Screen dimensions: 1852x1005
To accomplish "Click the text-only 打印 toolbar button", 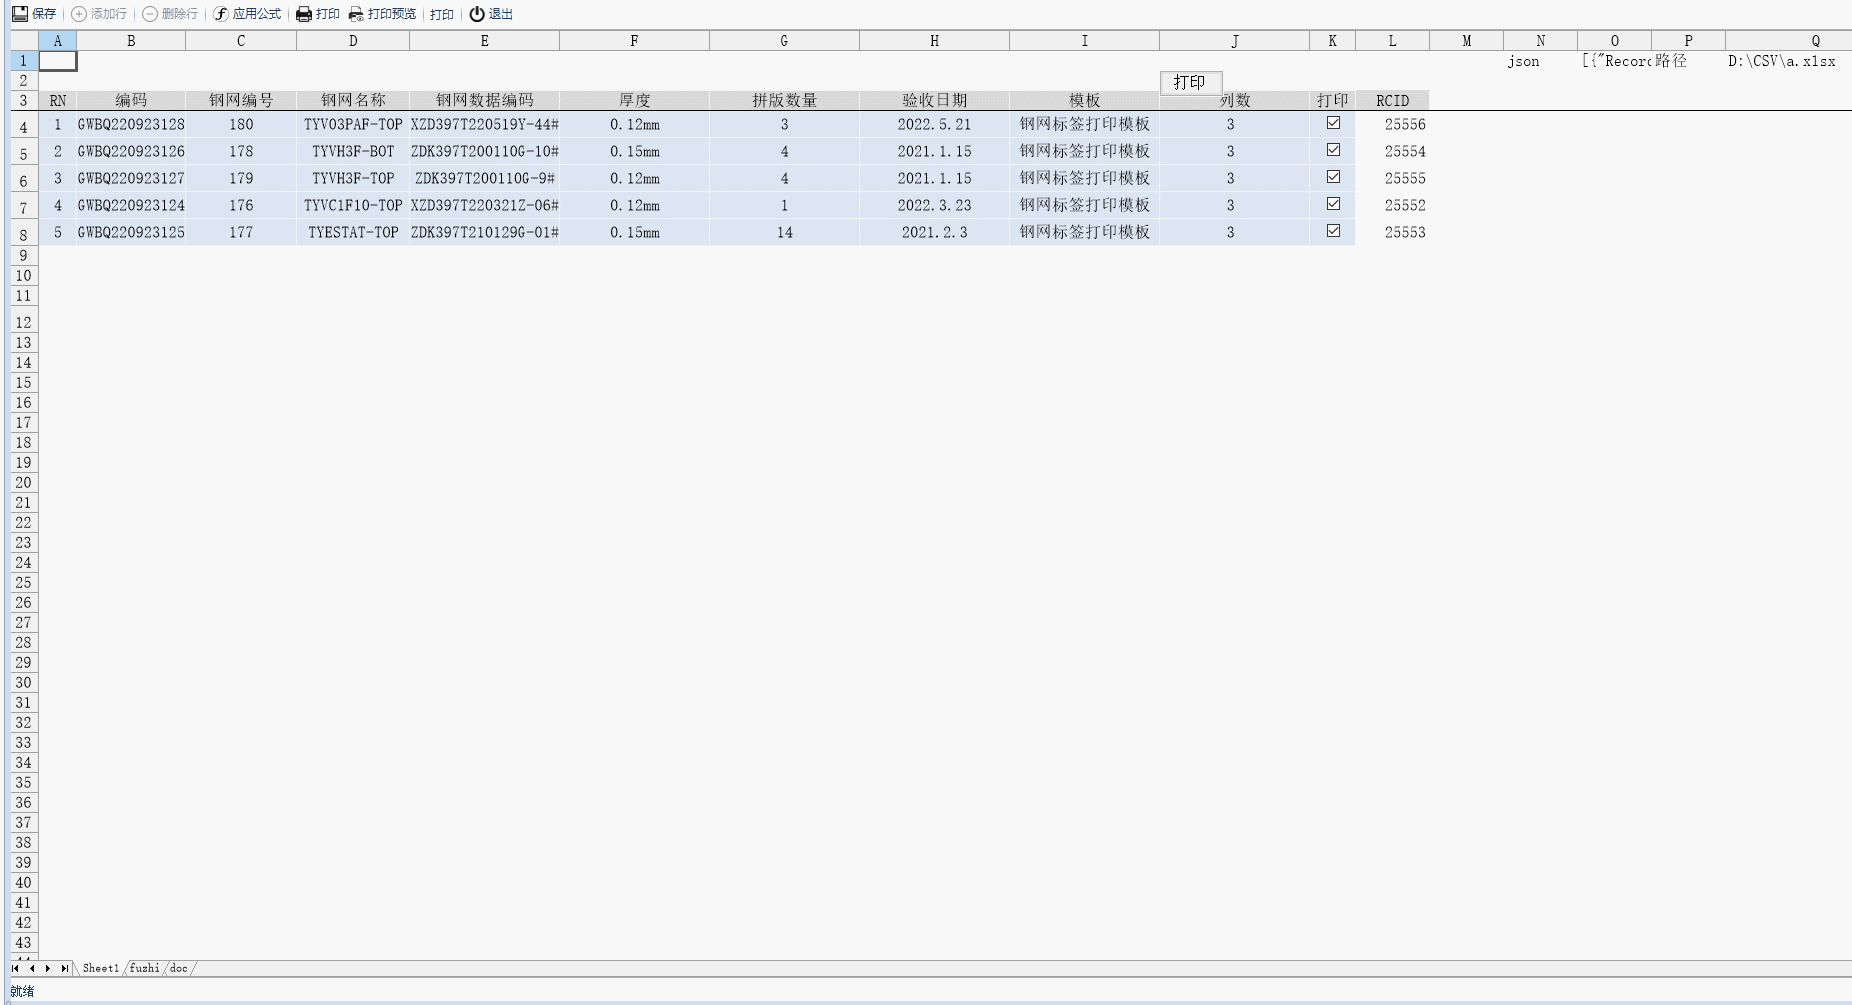I will (441, 14).
